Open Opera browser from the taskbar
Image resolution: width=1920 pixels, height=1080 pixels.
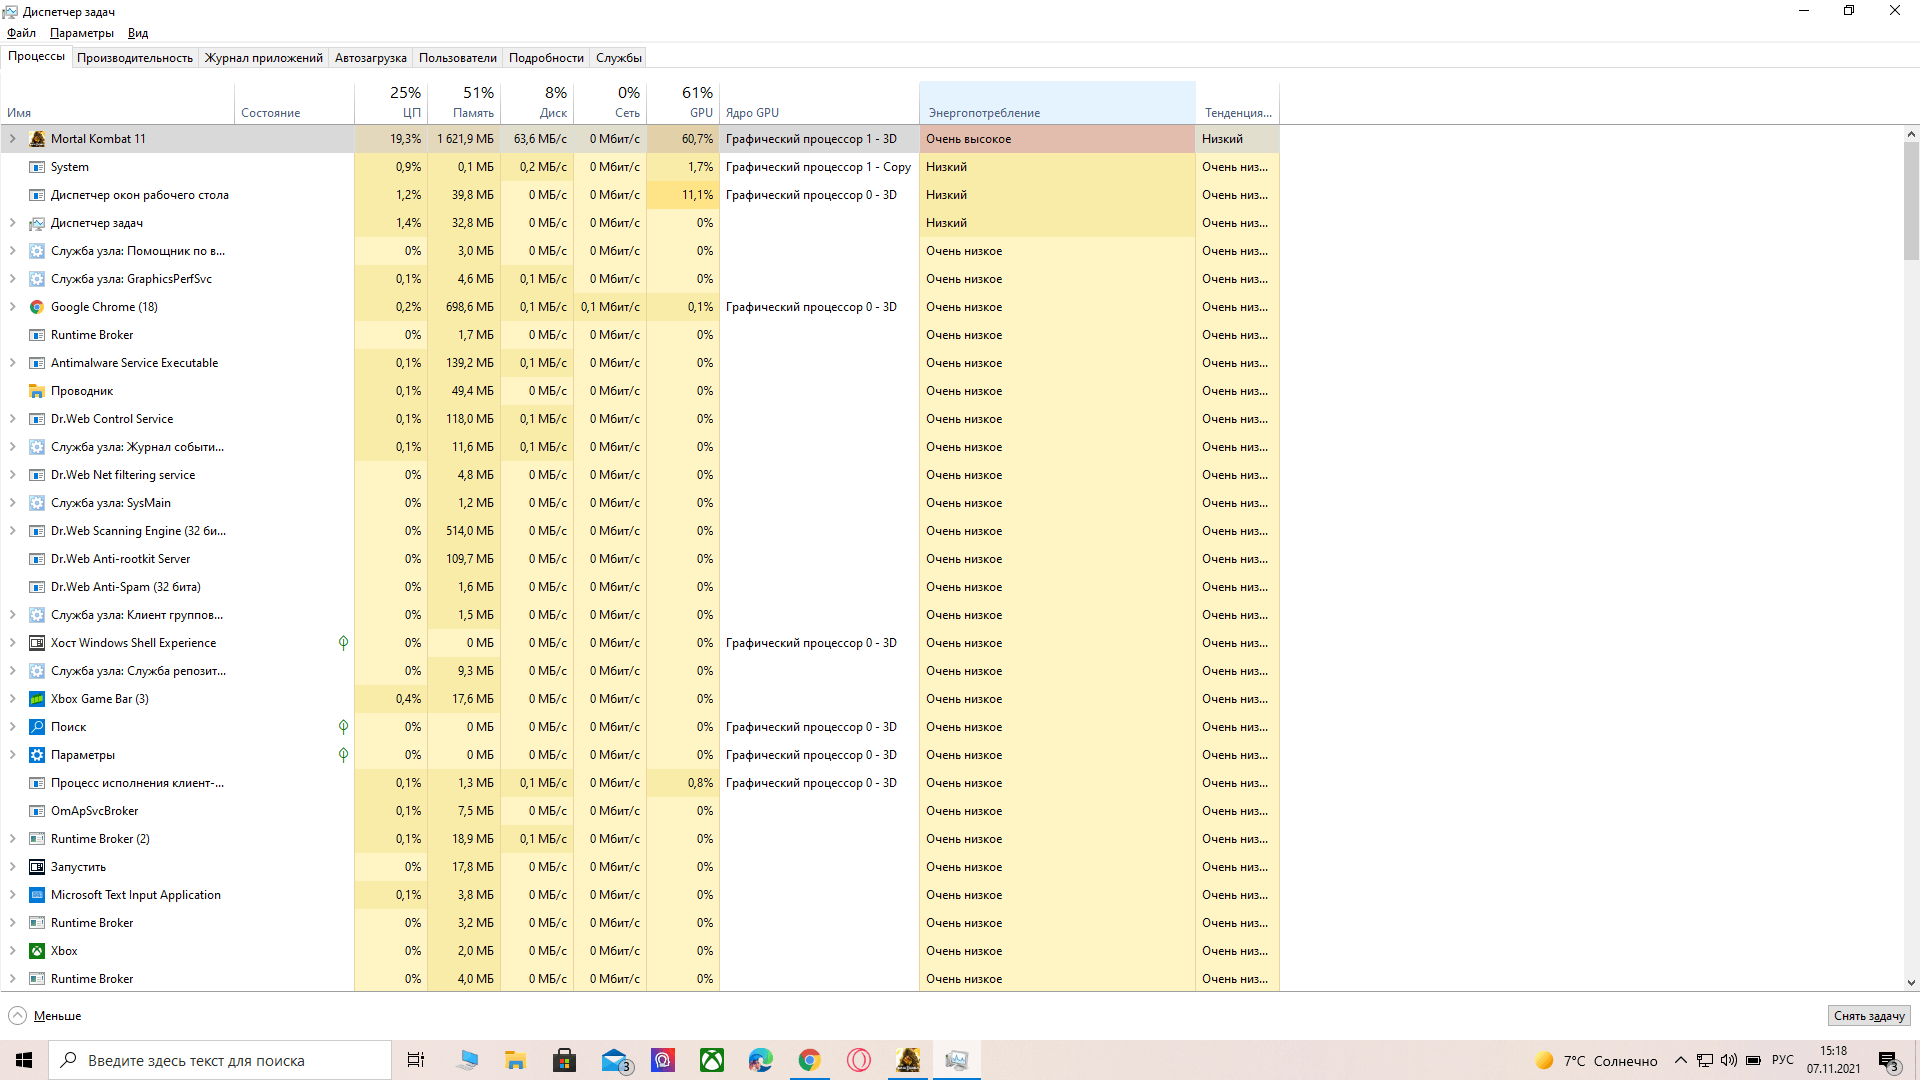click(859, 1060)
